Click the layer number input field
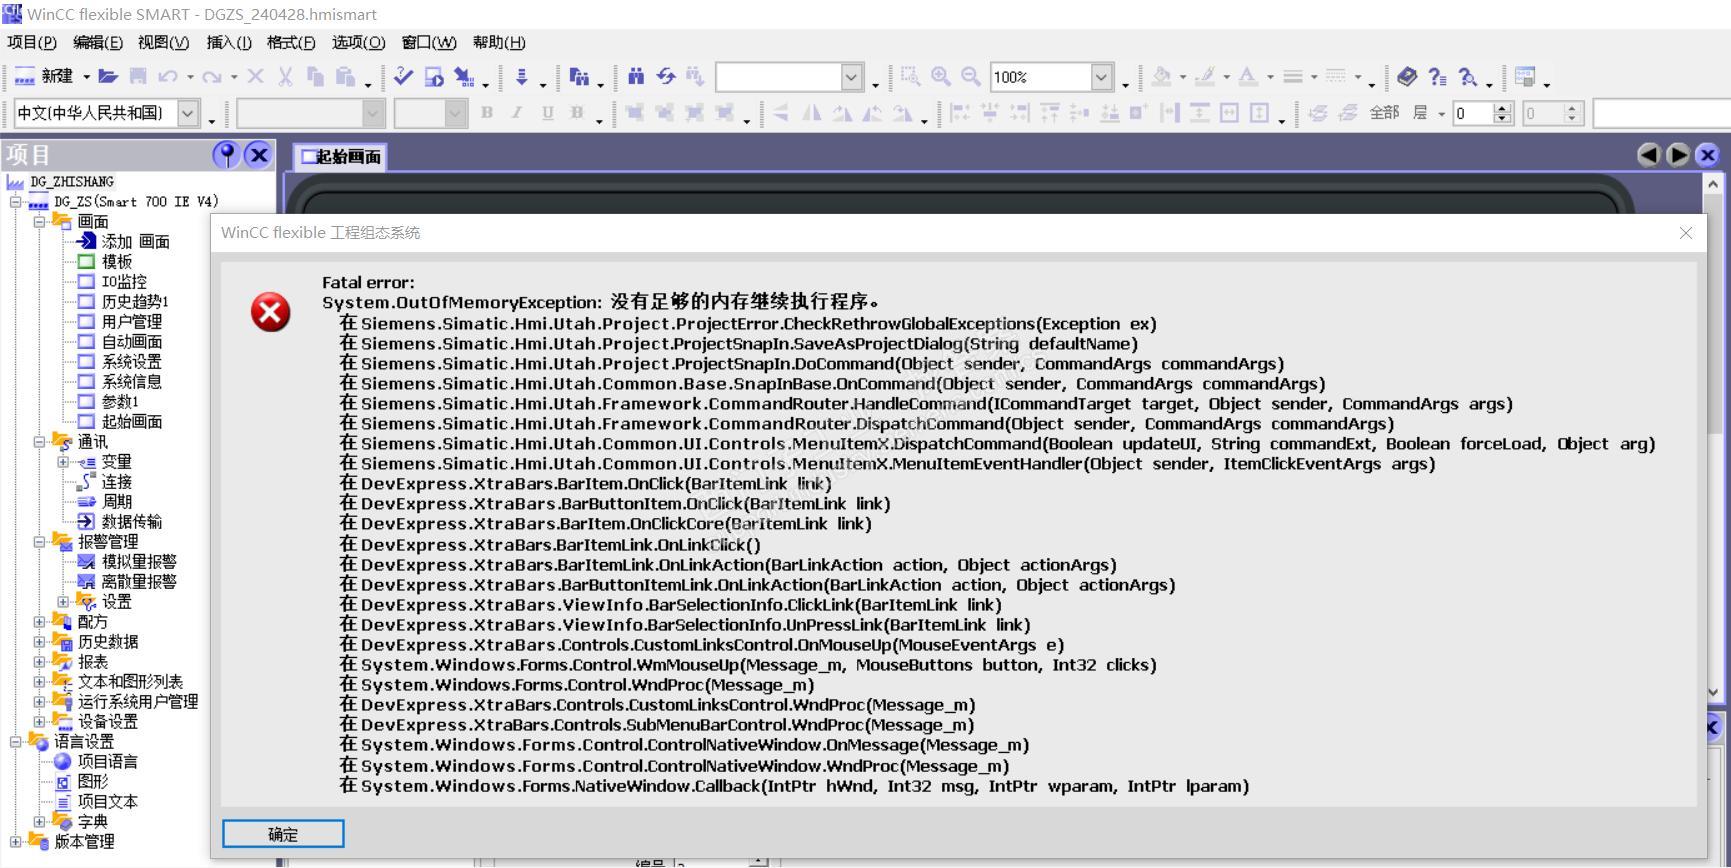This screenshot has width=1731, height=868. [x=1472, y=113]
